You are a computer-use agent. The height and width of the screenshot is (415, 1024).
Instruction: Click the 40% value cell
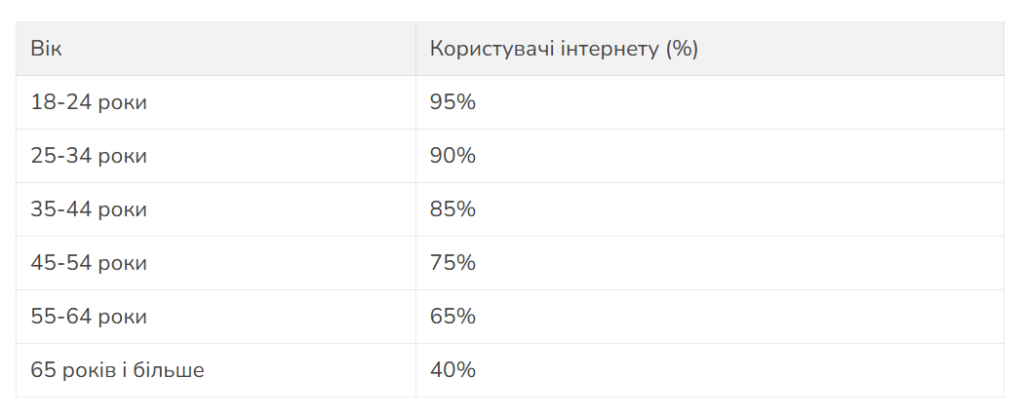(x=710, y=371)
